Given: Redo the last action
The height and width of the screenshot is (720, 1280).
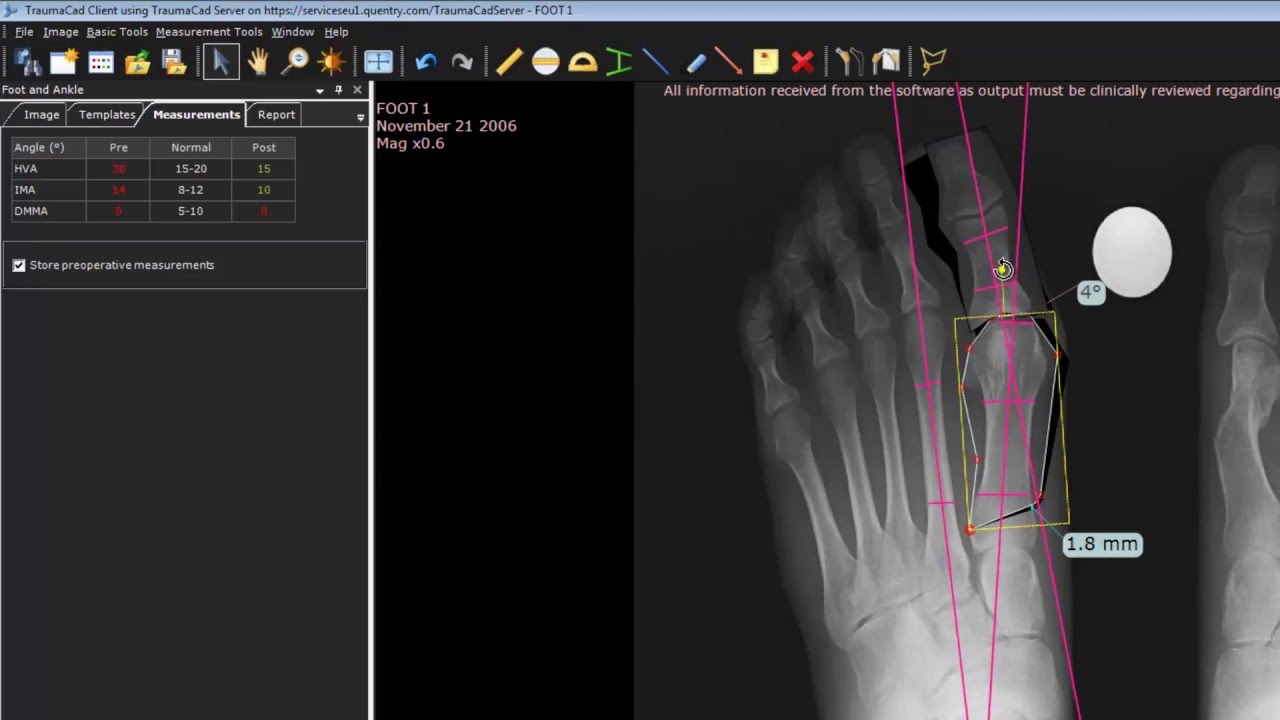Looking at the screenshot, I should pos(461,62).
